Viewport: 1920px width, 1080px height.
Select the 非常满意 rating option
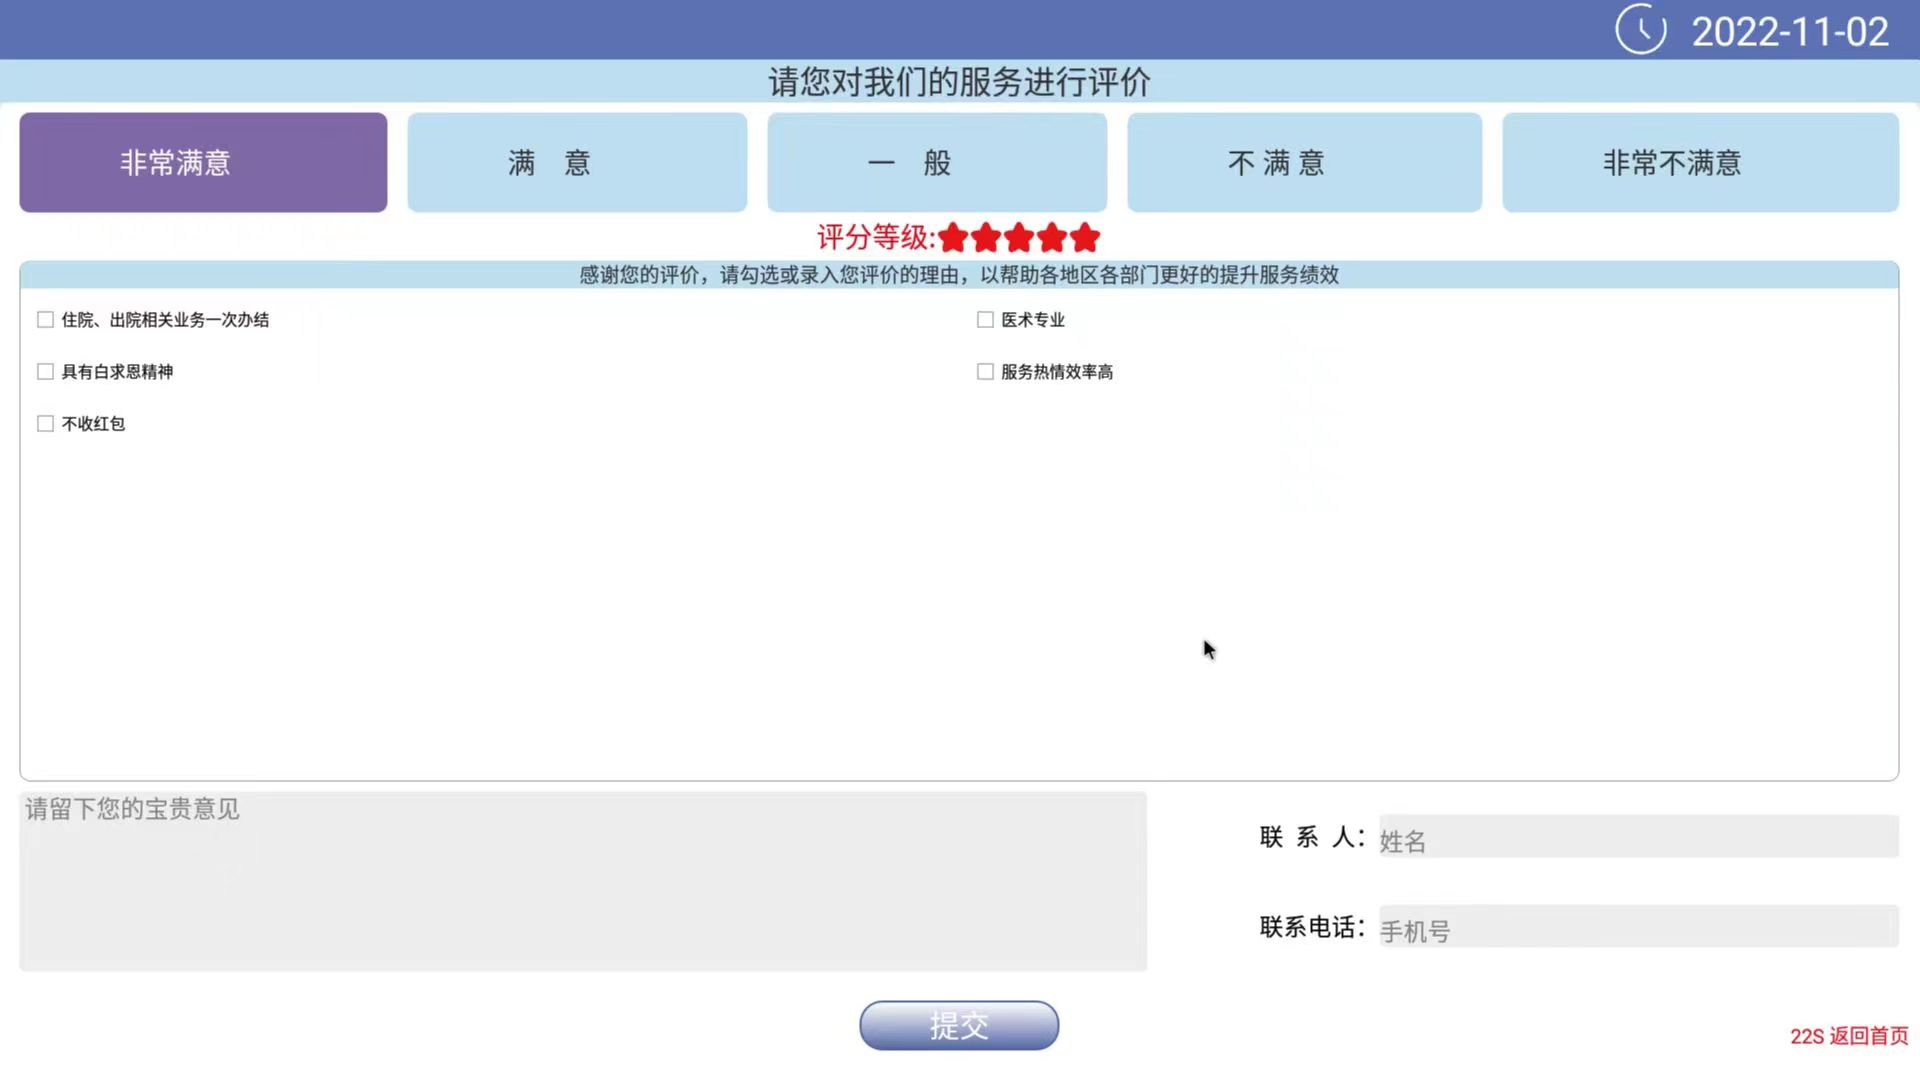tap(203, 162)
